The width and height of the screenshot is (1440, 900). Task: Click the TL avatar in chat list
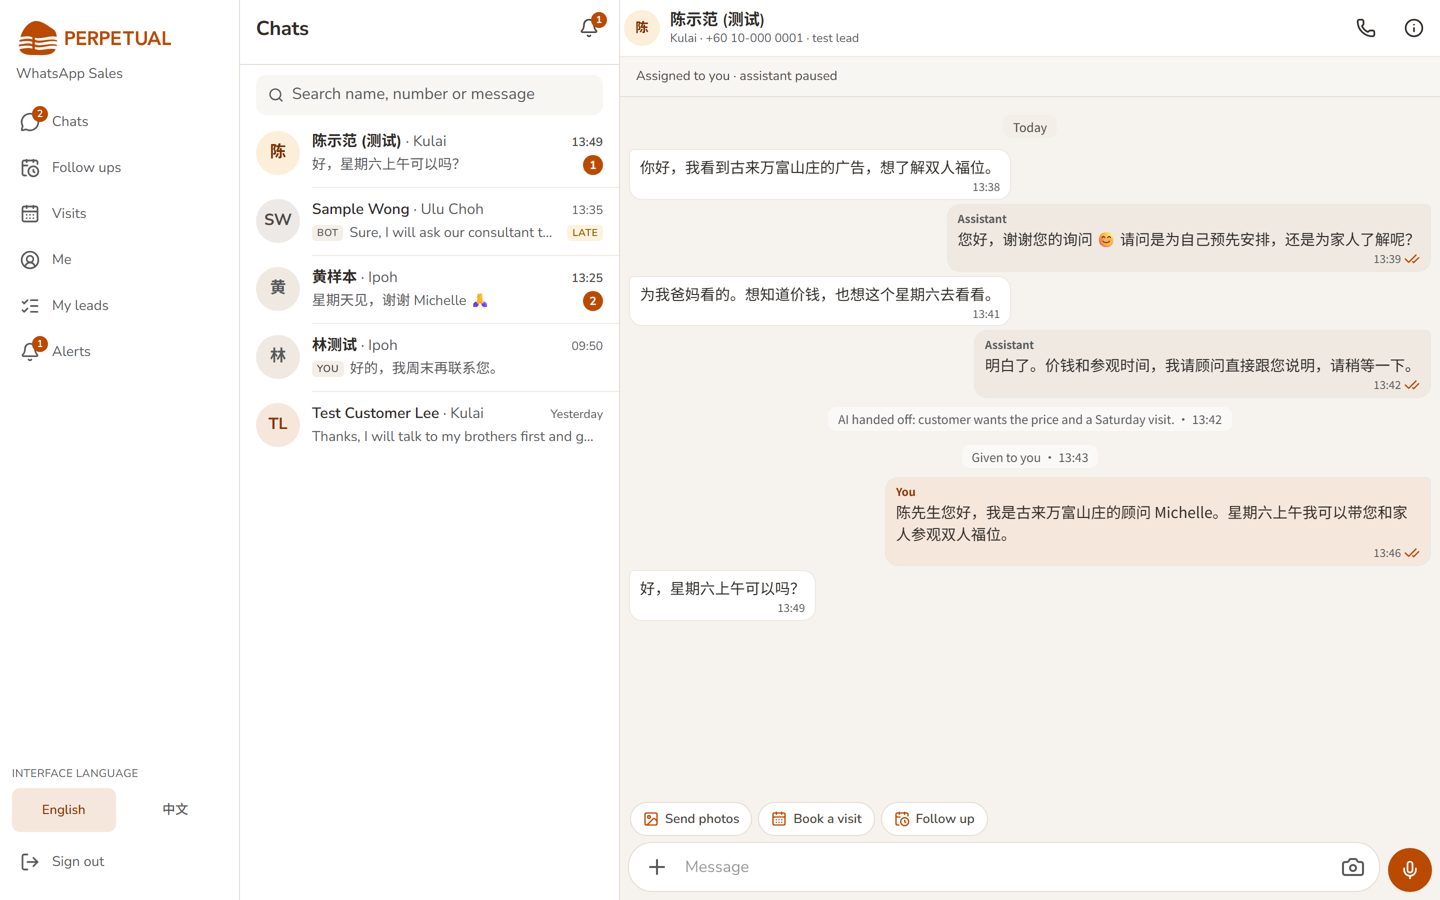[278, 425]
